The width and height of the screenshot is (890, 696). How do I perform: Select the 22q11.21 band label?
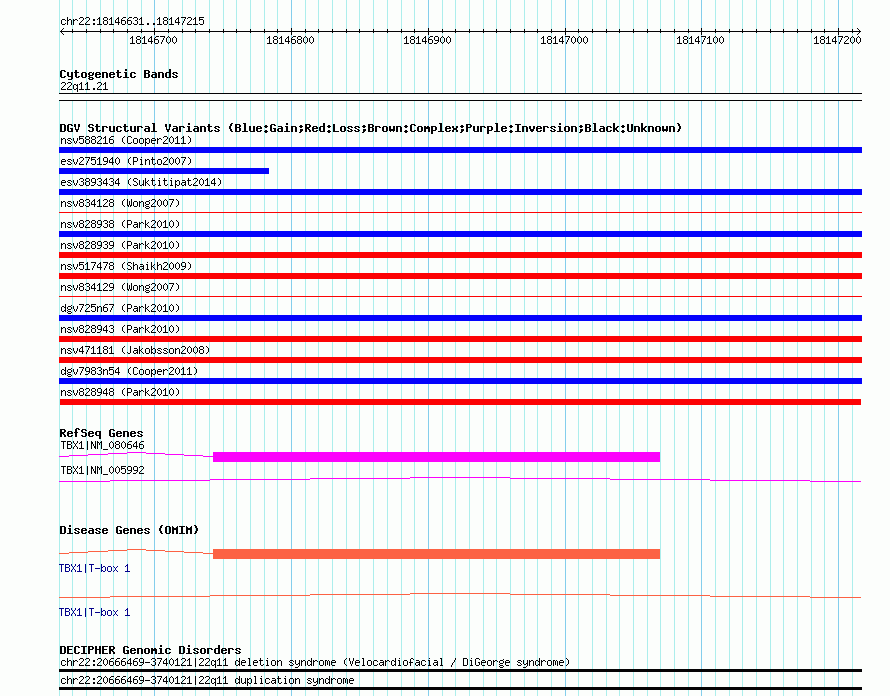click(x=84, y=86)
